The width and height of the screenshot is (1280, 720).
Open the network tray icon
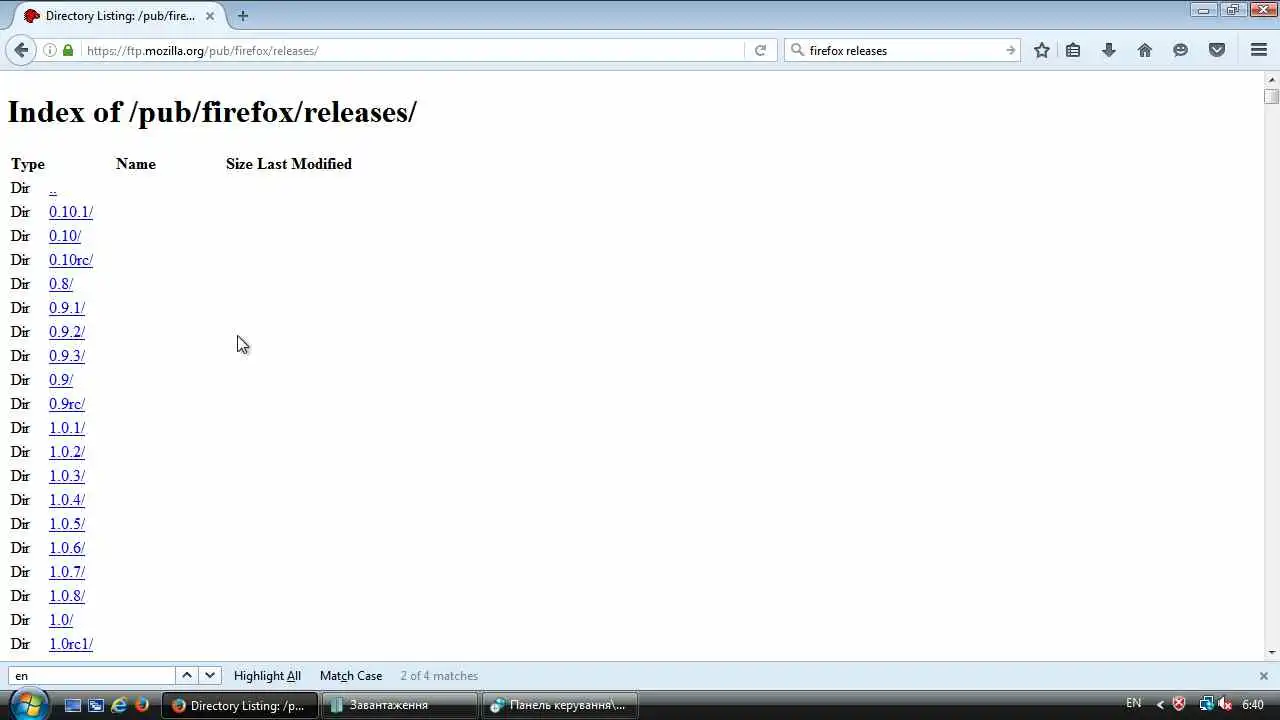point(1207,704)
